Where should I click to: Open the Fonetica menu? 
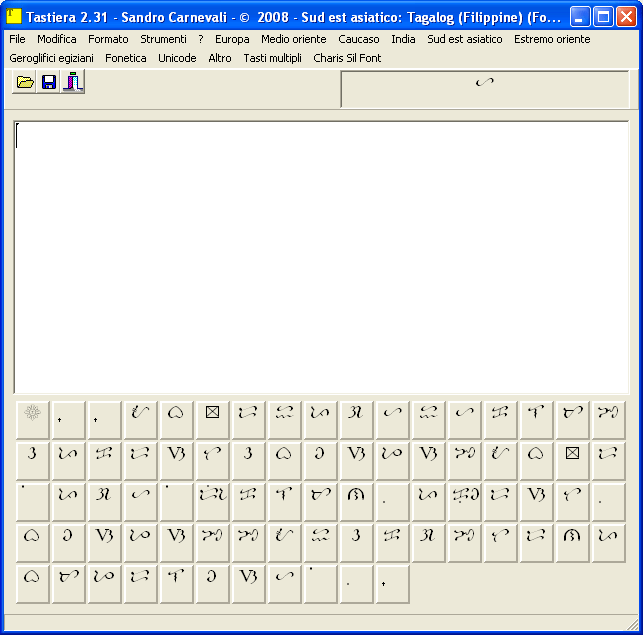coord(125,58)
